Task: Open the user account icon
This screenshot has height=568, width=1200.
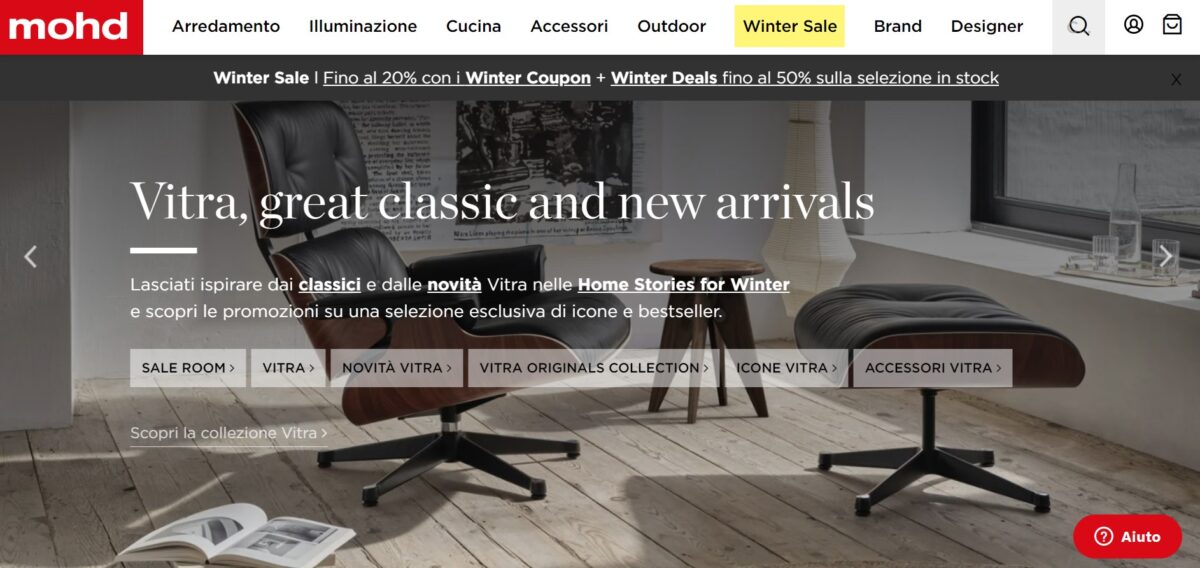Action: (1133, 25)
